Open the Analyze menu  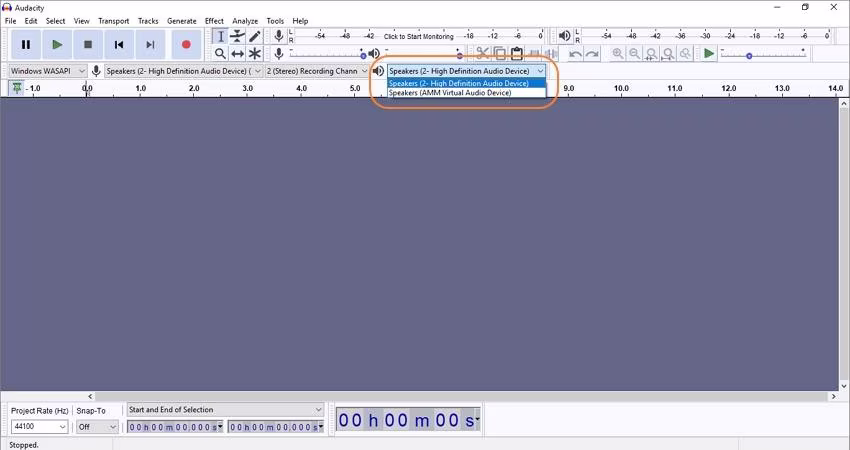pos(245,21)
